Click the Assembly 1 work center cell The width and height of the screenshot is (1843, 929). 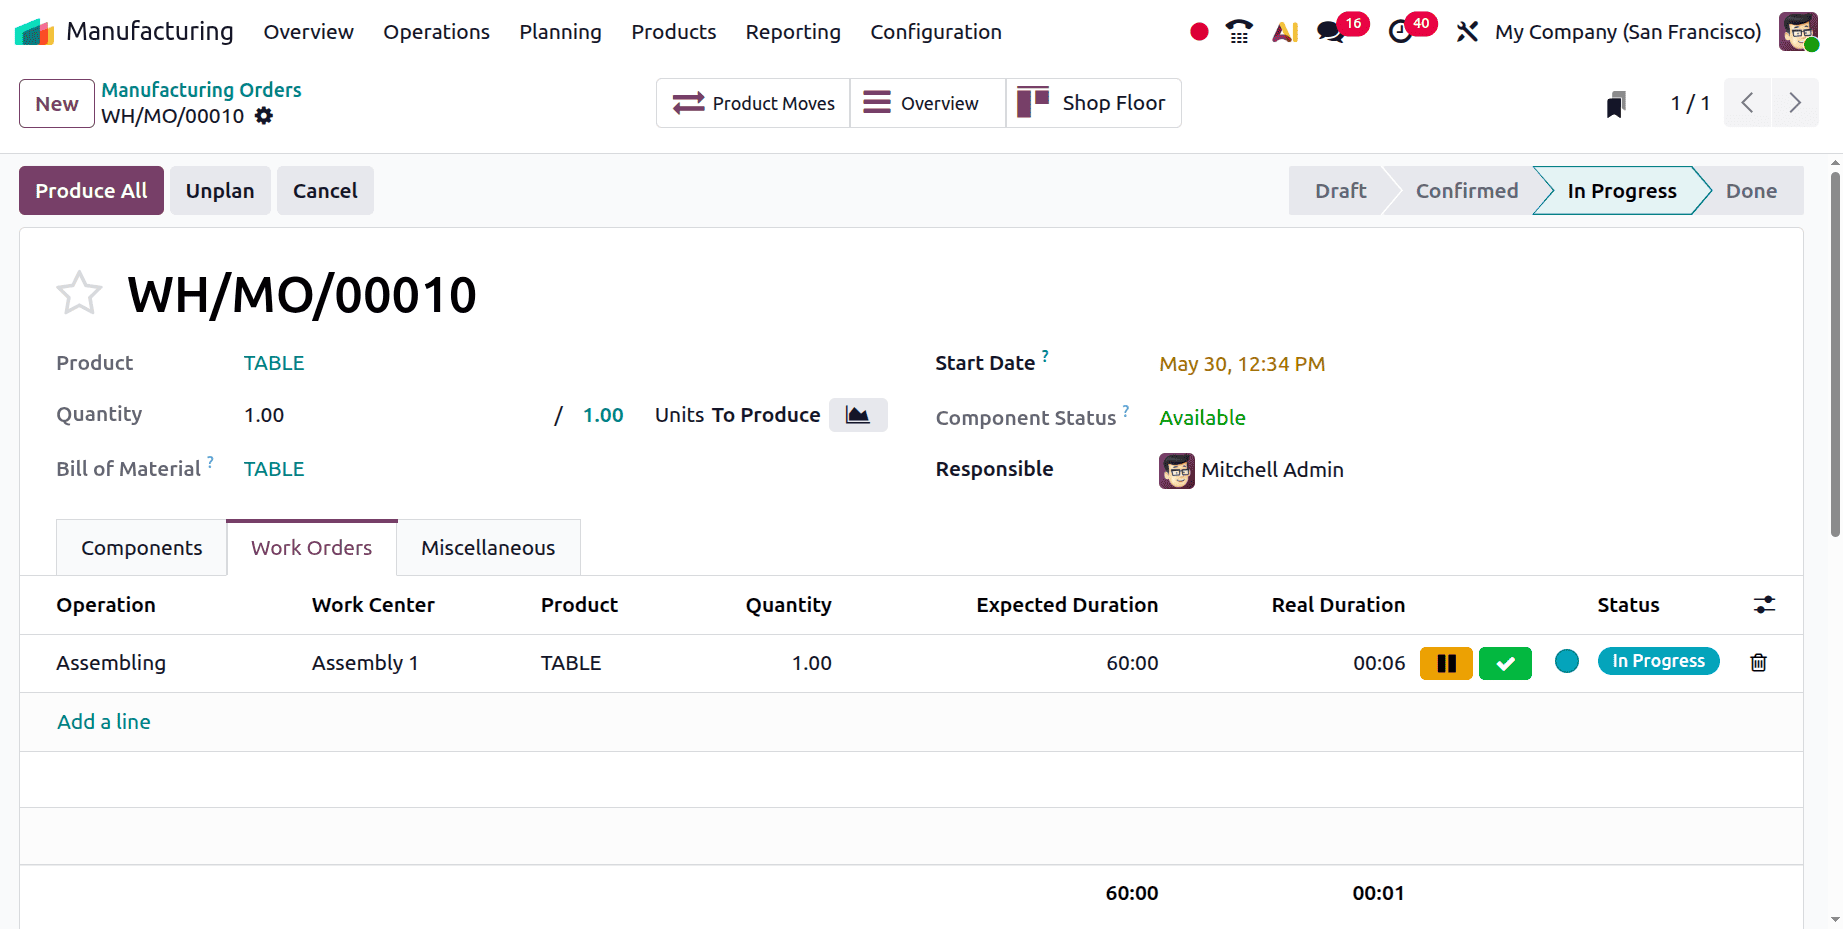coord(365,663)
